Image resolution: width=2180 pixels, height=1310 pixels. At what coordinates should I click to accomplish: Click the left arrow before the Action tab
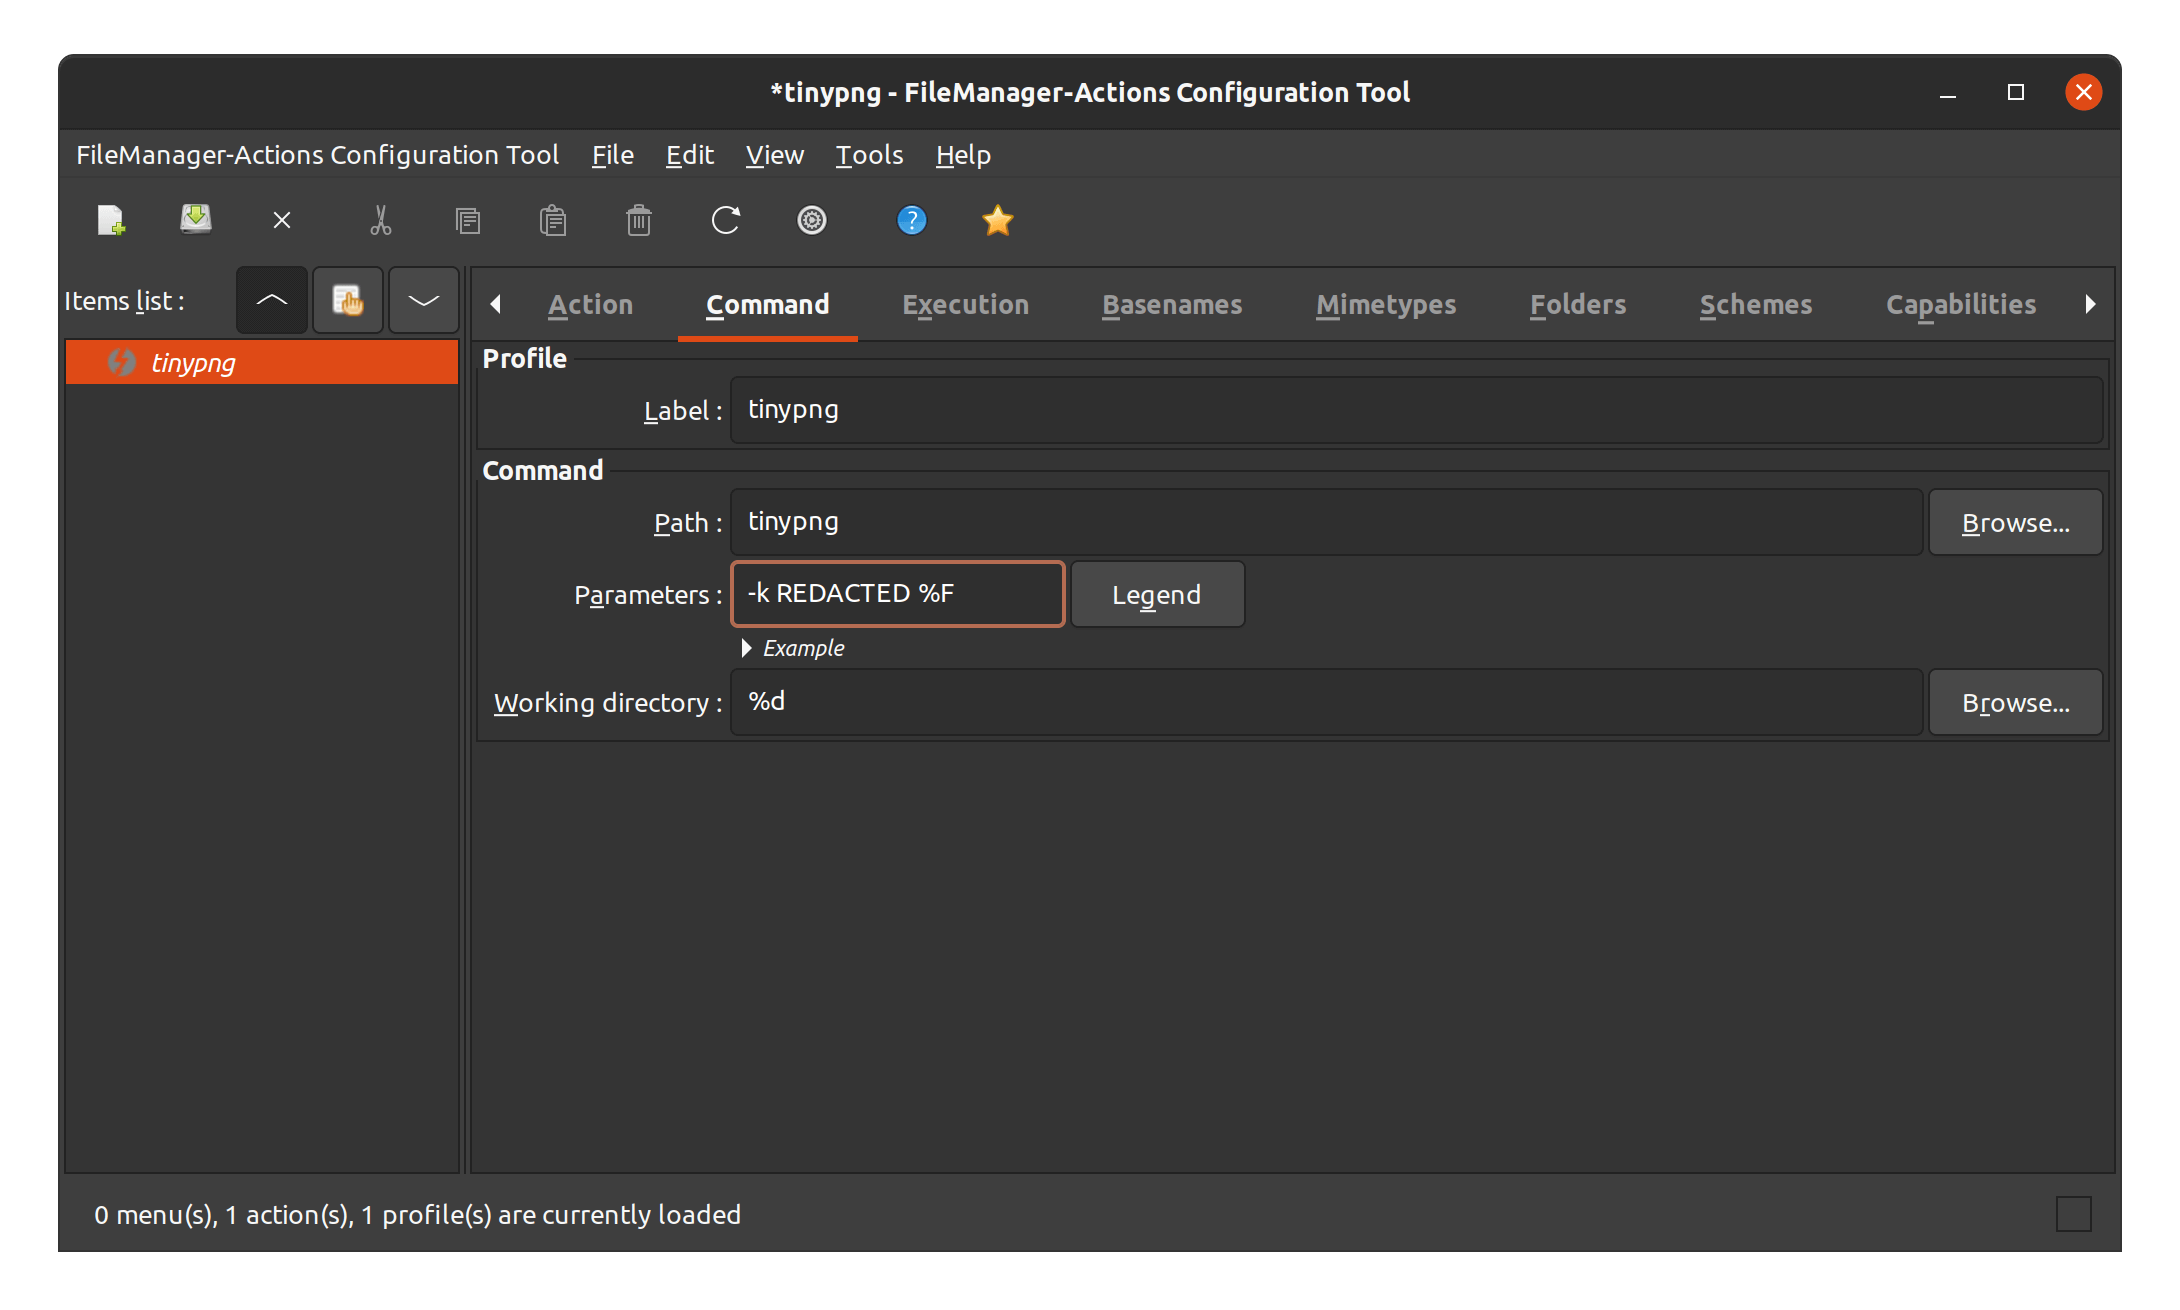497,304
